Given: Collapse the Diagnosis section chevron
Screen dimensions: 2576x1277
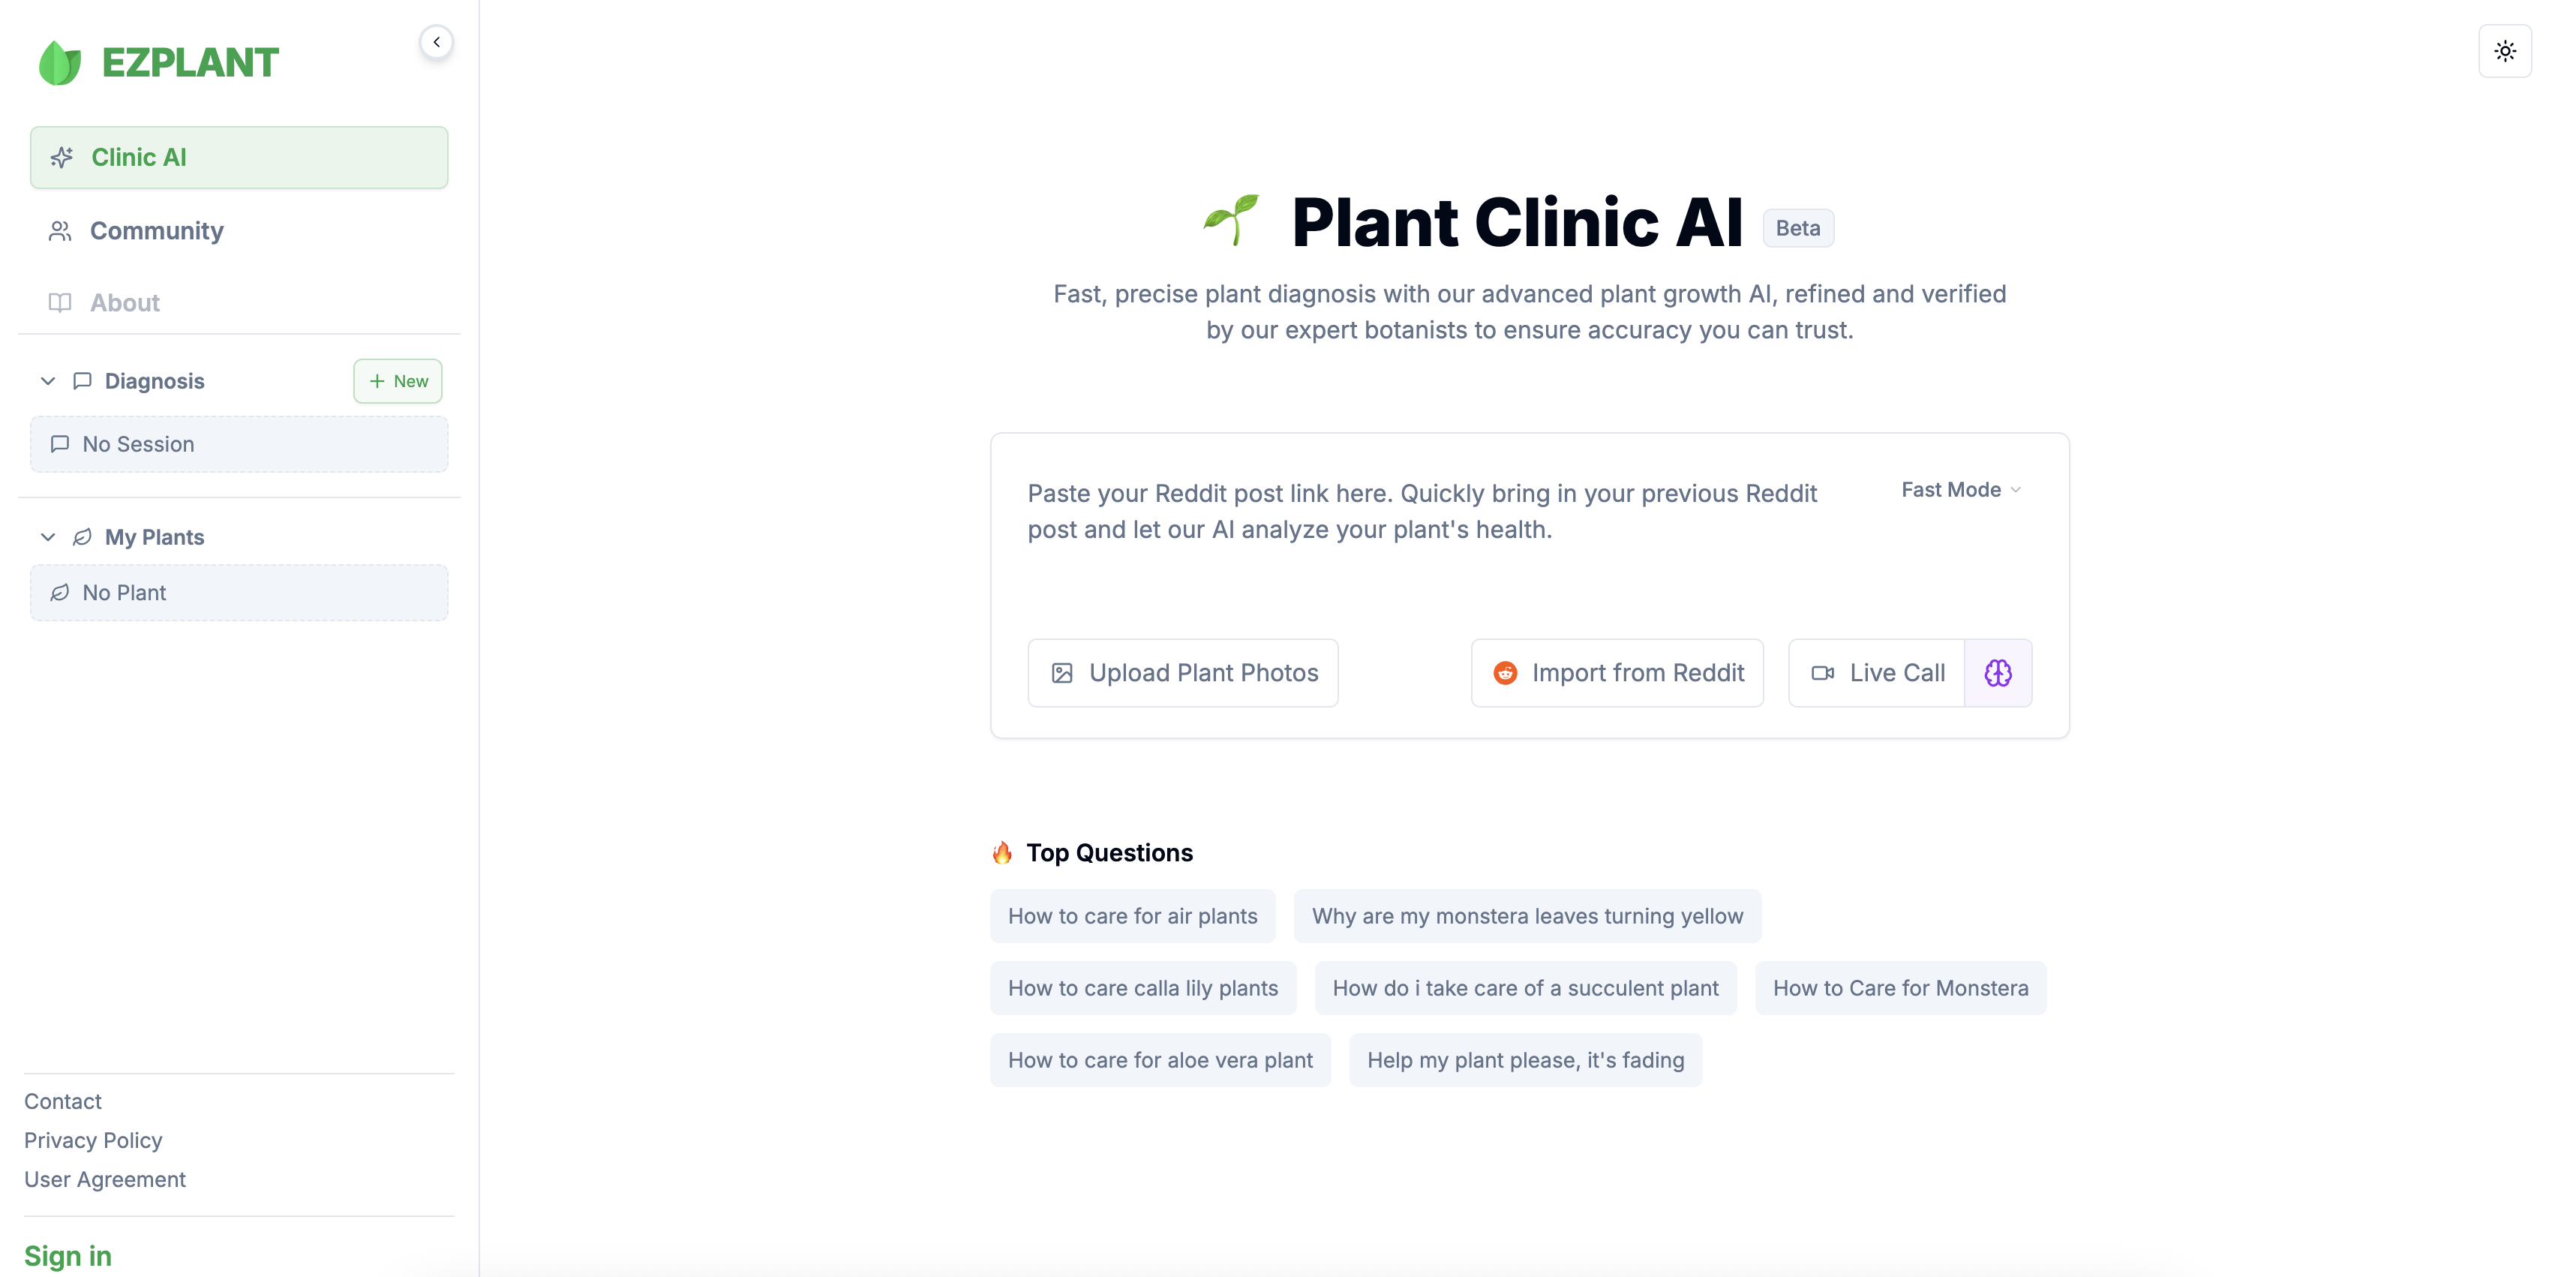Looking at the screenshot, I should coord(48,381).
